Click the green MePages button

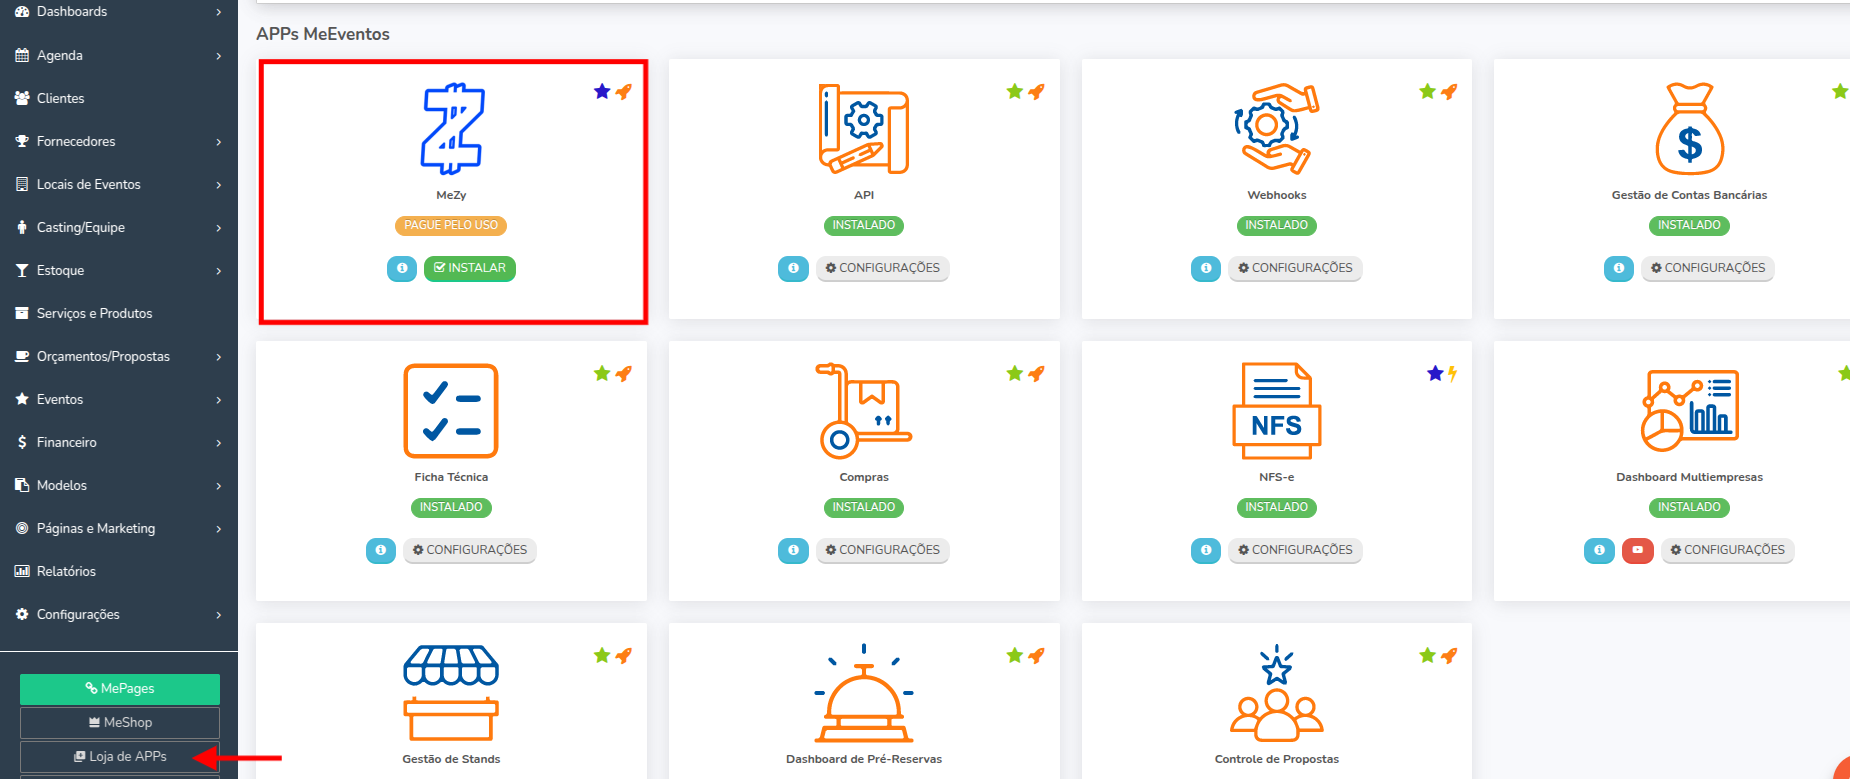[120, 689]
